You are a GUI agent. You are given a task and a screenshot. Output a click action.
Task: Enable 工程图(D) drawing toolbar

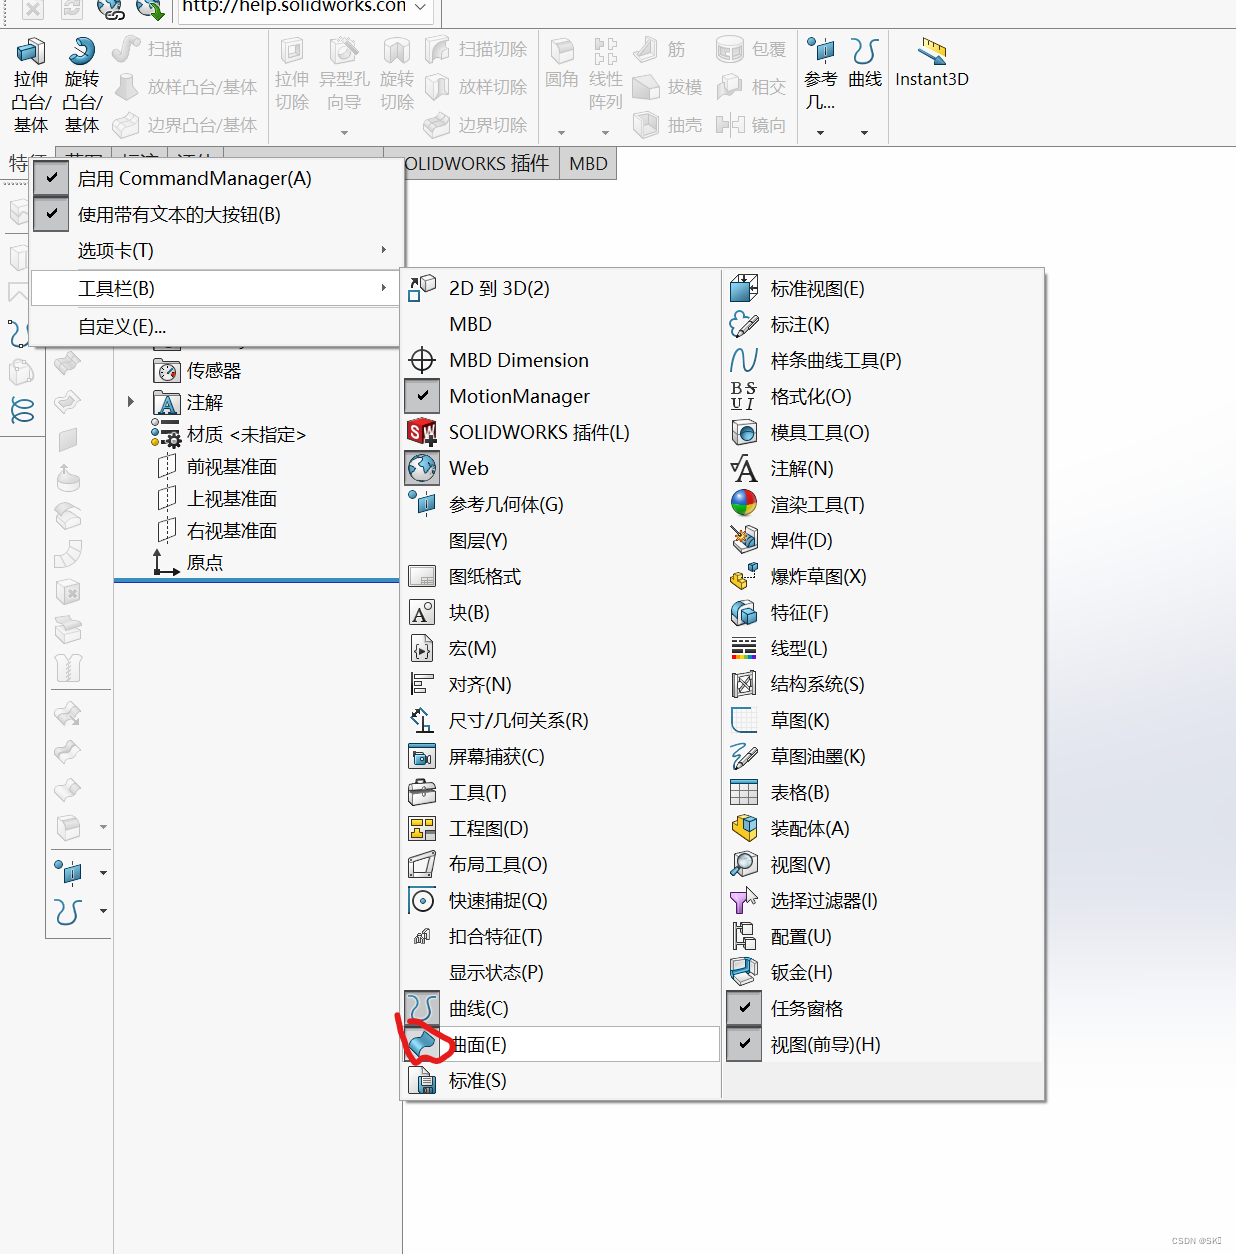point(560,828)
